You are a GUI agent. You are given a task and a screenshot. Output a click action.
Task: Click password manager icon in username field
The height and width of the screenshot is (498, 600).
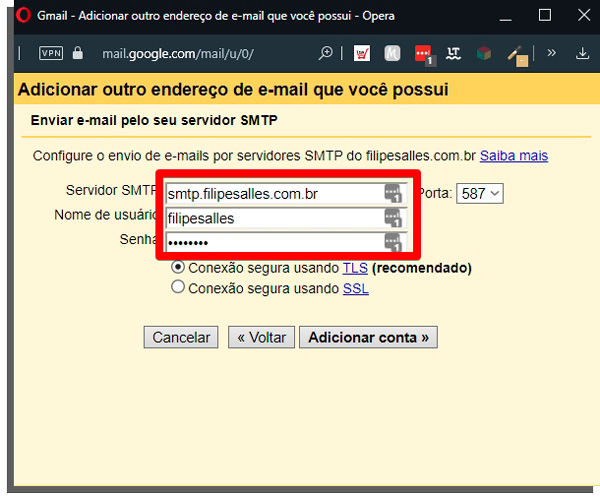393,218
